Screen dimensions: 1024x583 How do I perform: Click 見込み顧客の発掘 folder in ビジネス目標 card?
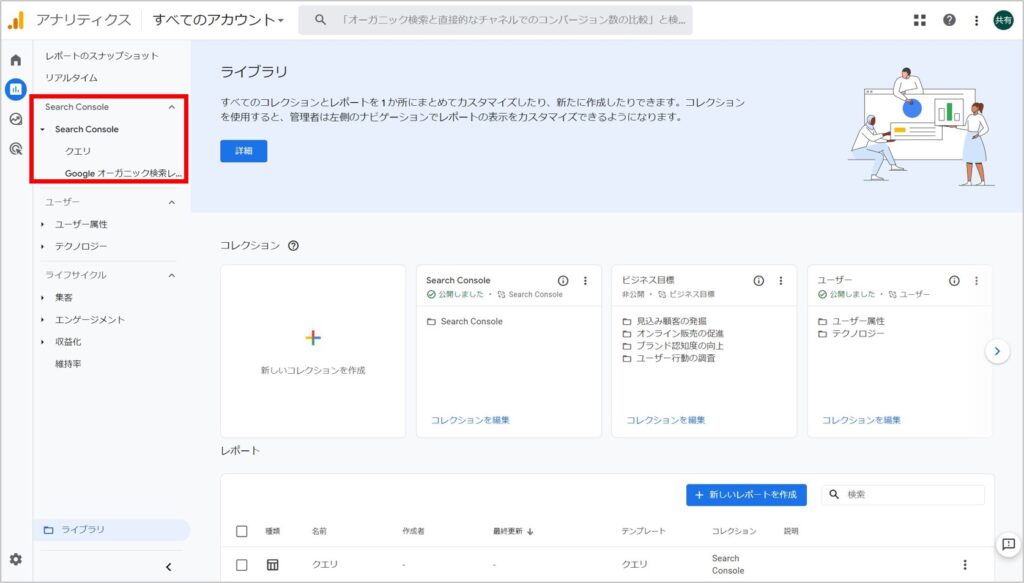(664, 321)
